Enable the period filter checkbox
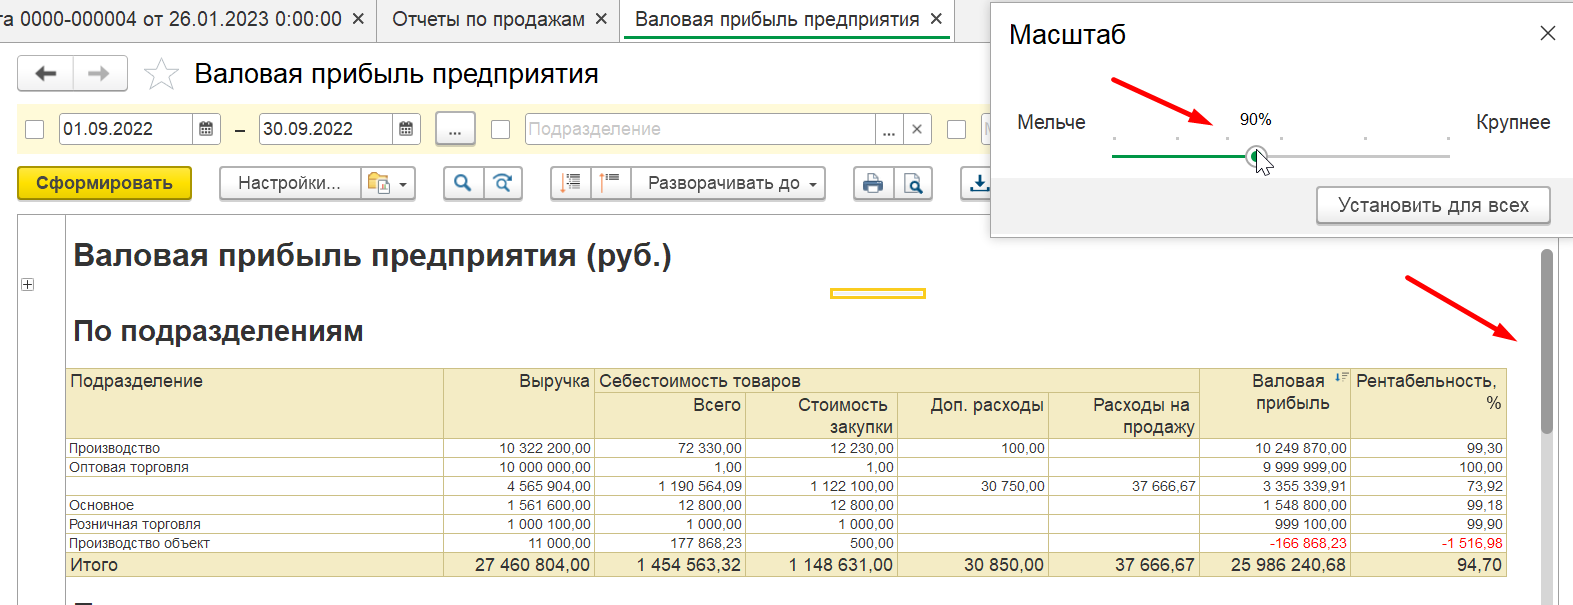The width and height of the screenshot is (1573, 605). [35, 129]
